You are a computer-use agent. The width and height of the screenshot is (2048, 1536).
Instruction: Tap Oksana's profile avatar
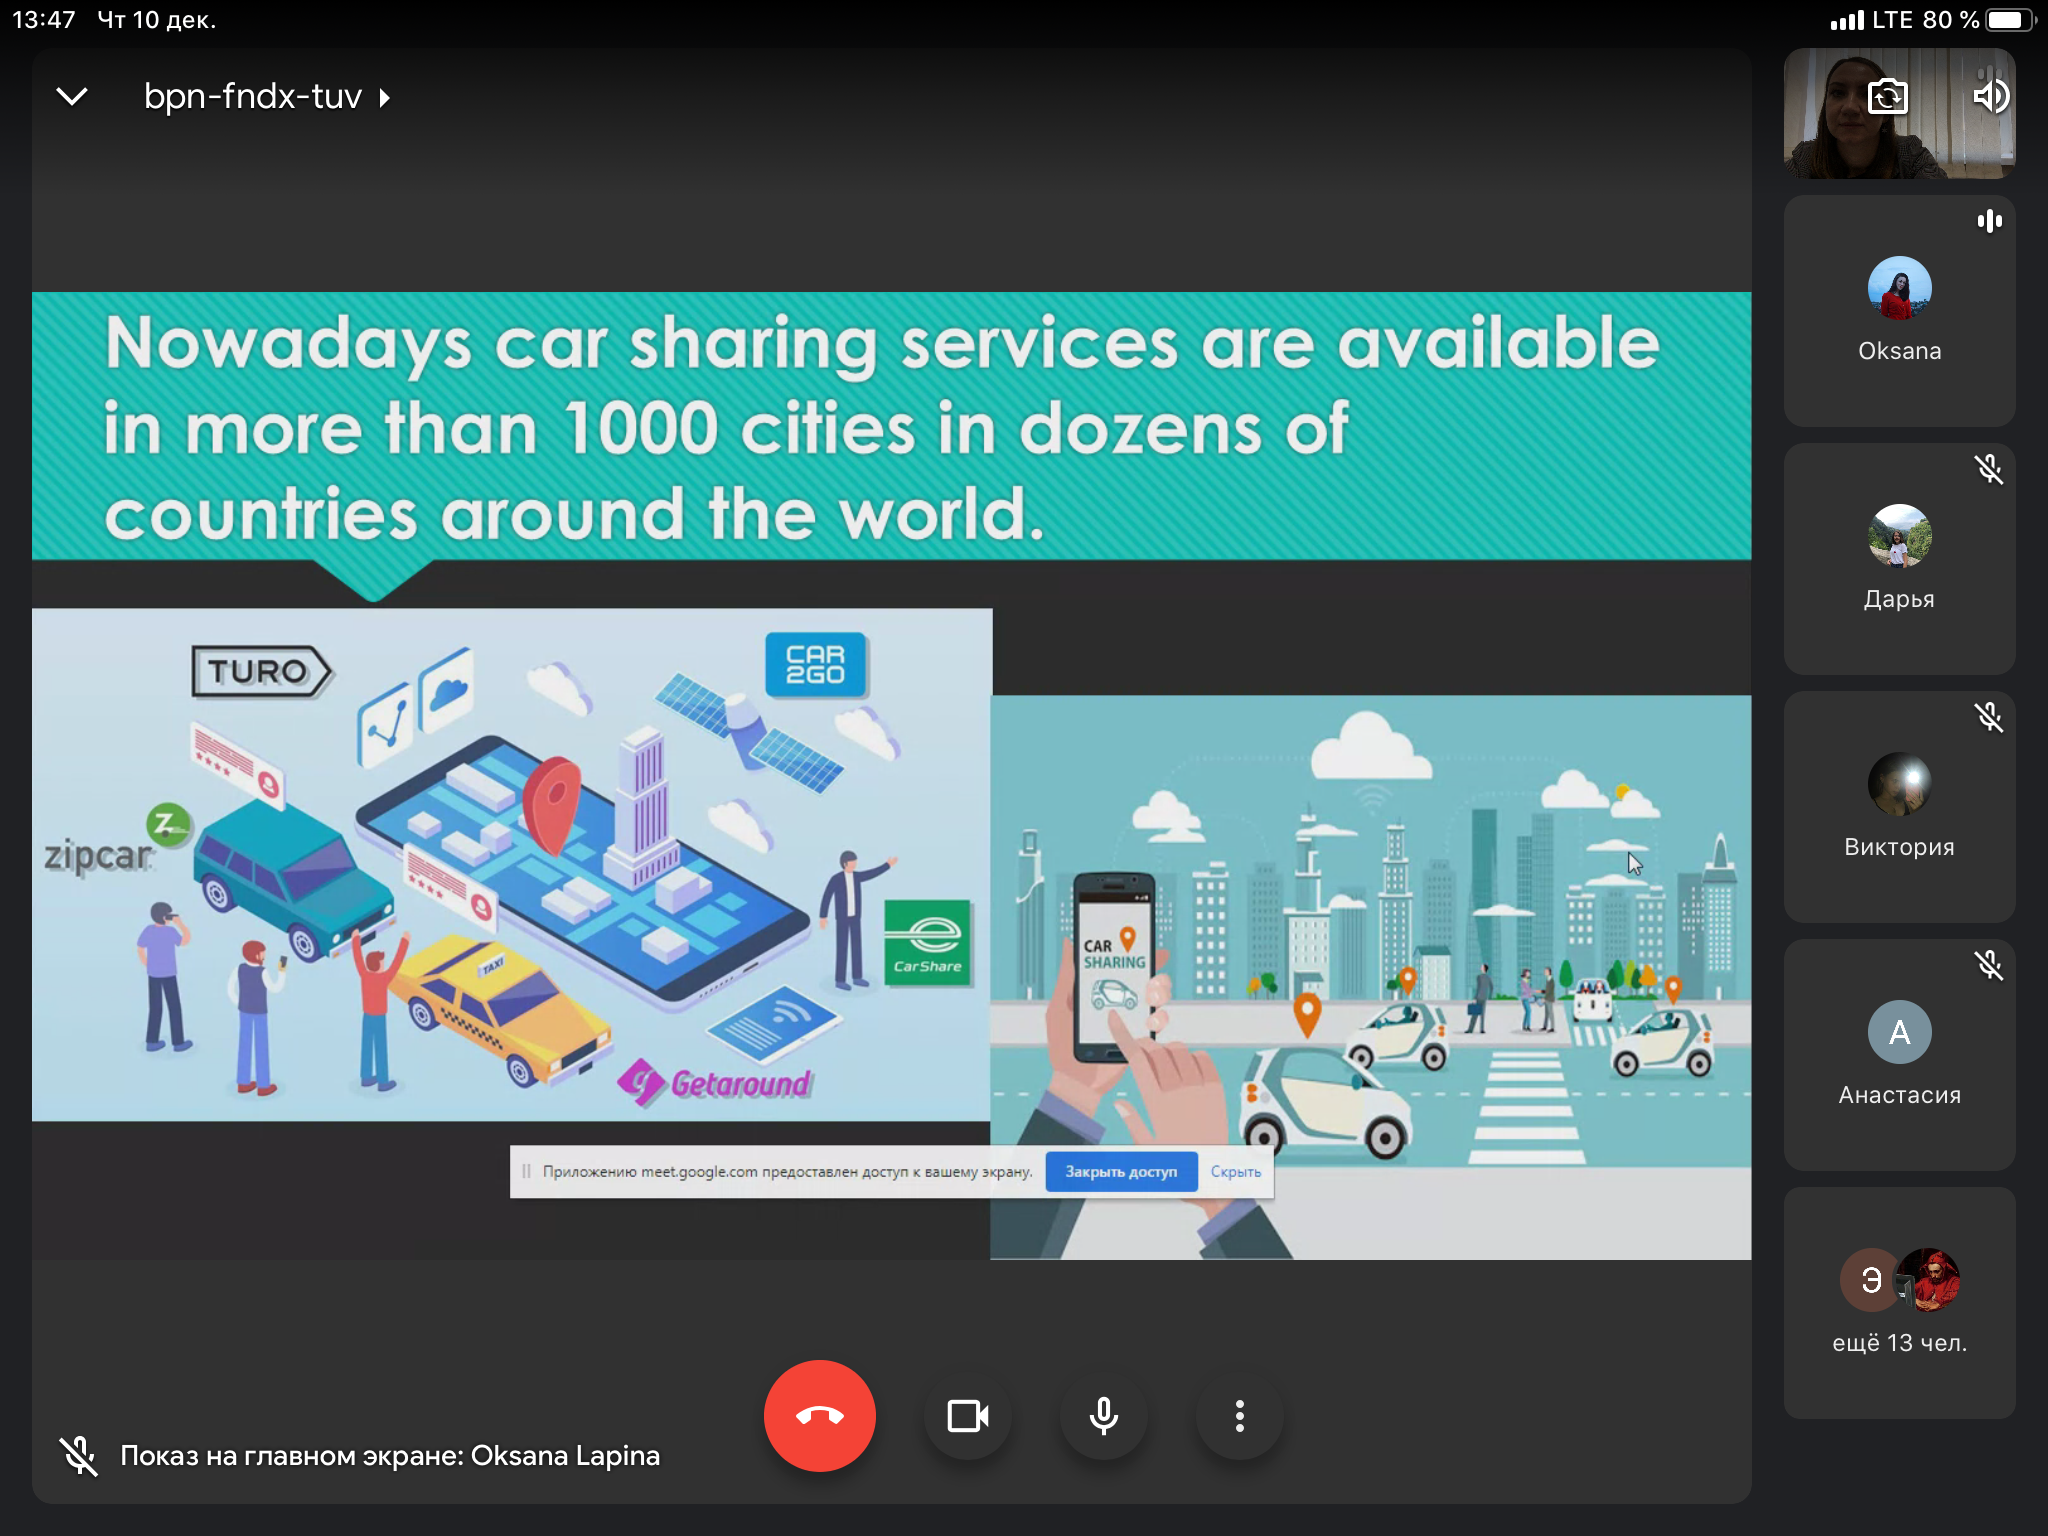click(x=1899, y=288)
